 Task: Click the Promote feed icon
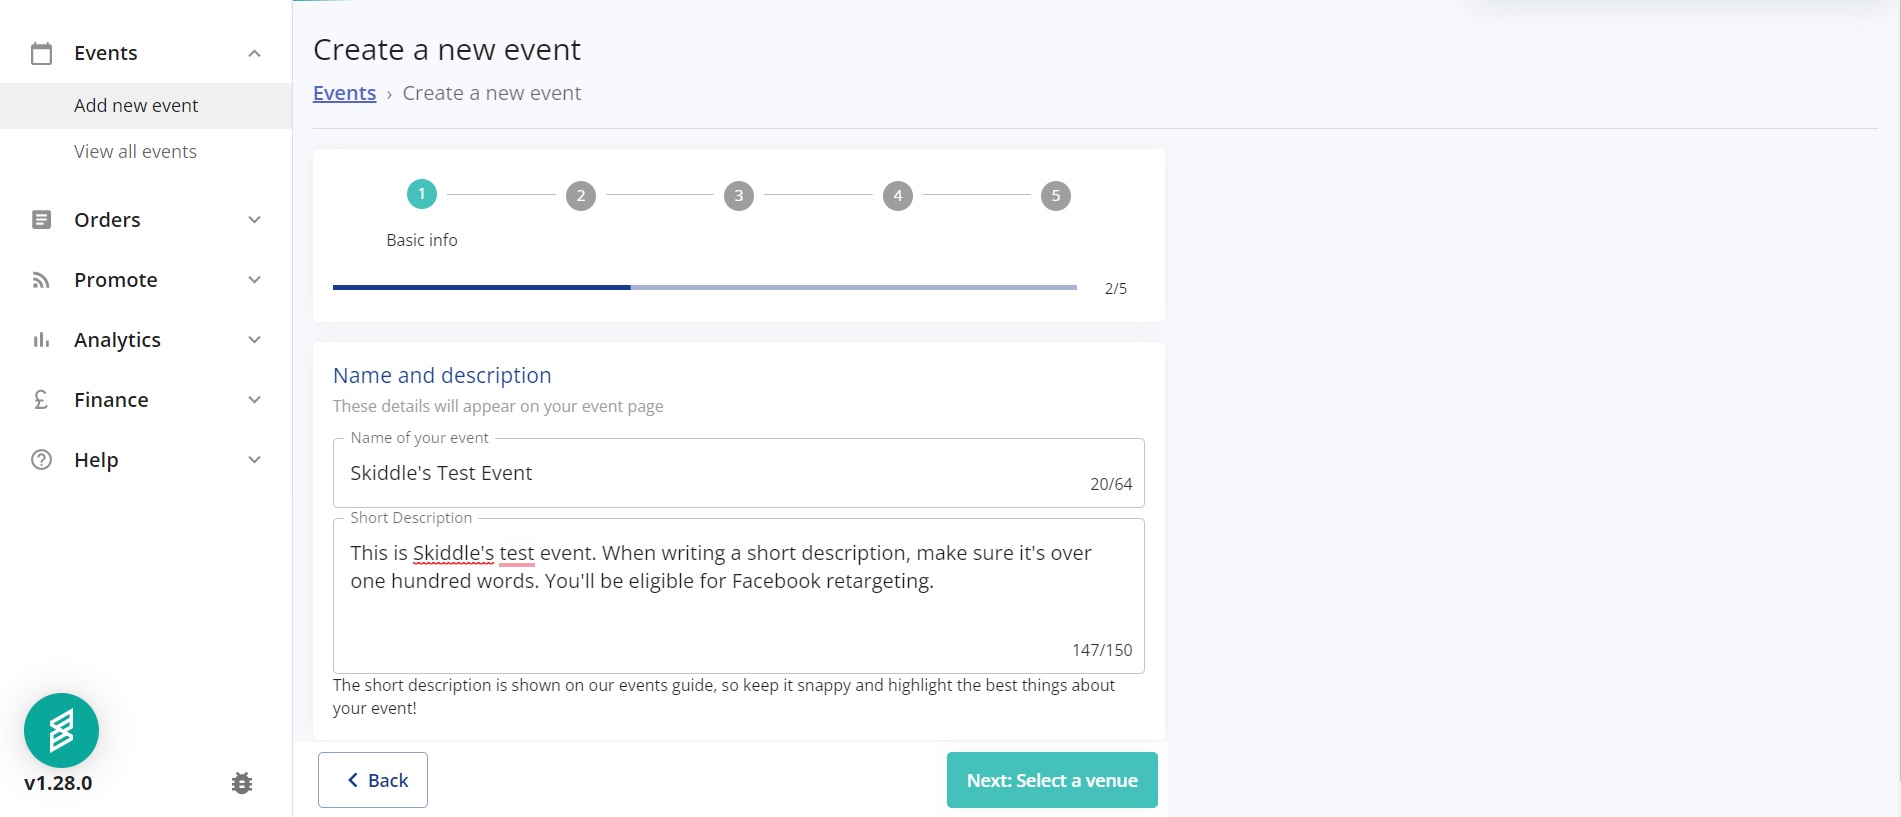tap(41, 280)
